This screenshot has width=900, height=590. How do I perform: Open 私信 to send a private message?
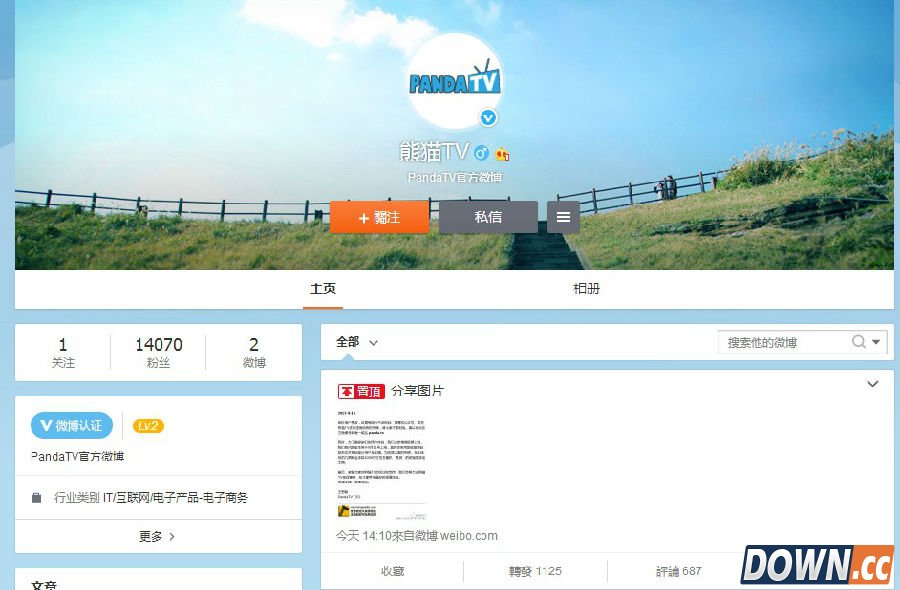pyautogui.click(x=488, y=216)
